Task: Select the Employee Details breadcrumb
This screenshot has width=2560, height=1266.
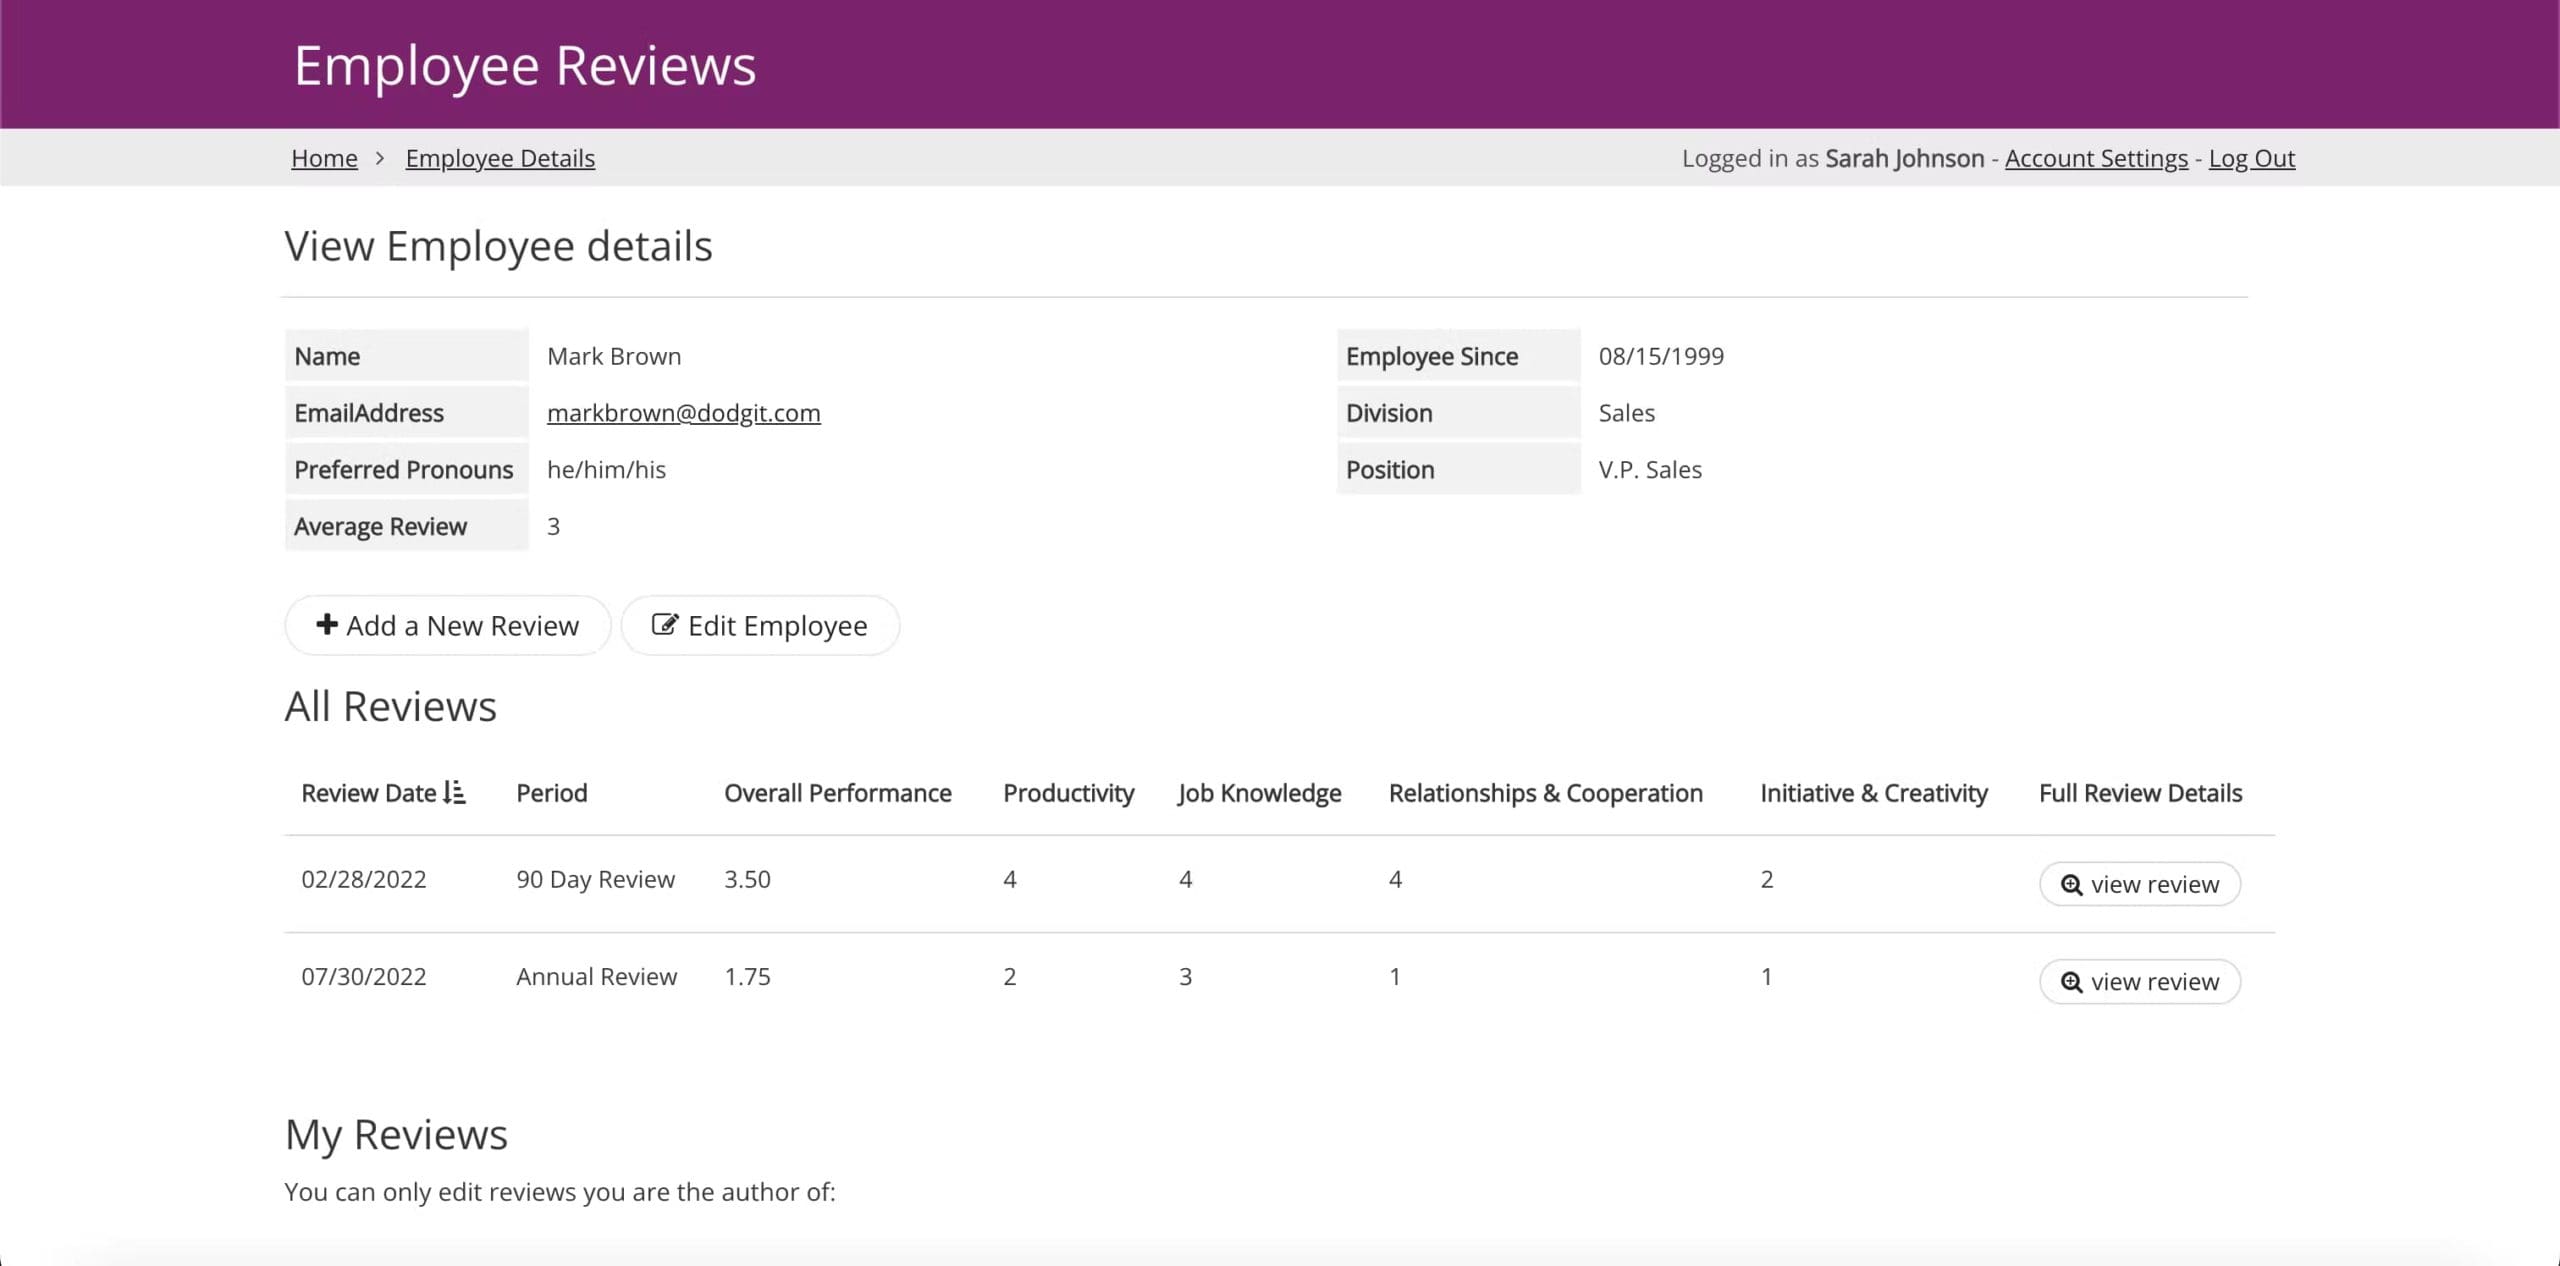Action: click(500, 158)
